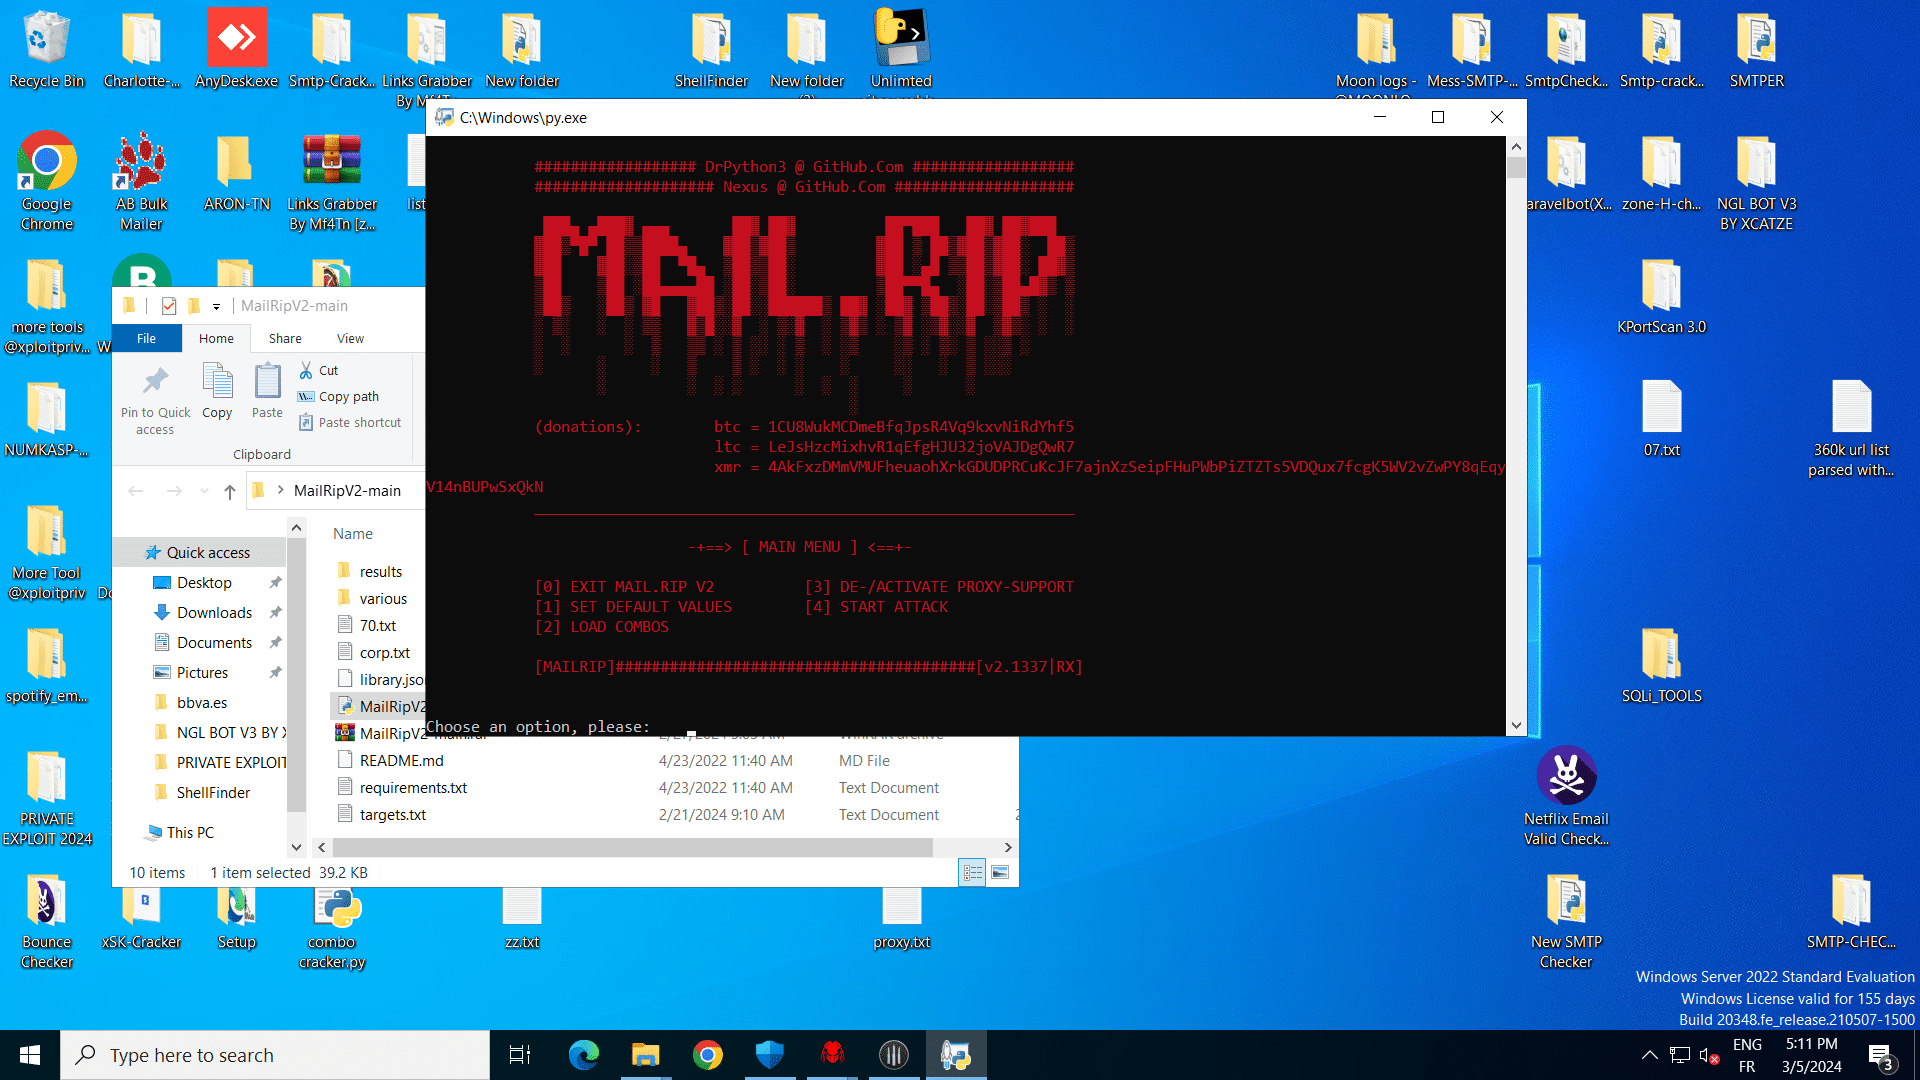The height and width of the screenshot is (1080, 1920).
Task: Click the Type here to search box
Action: pos(275,1055)
